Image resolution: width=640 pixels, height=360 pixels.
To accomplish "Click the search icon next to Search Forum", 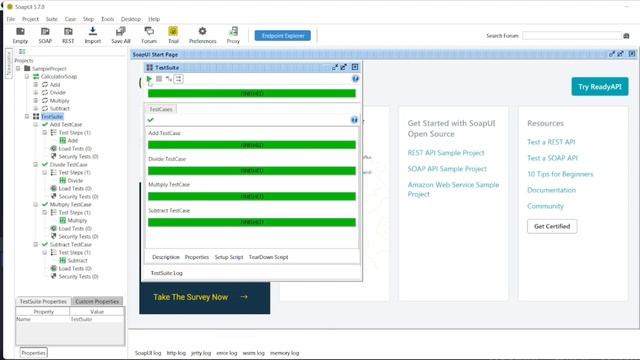I will tap(627, 36).
